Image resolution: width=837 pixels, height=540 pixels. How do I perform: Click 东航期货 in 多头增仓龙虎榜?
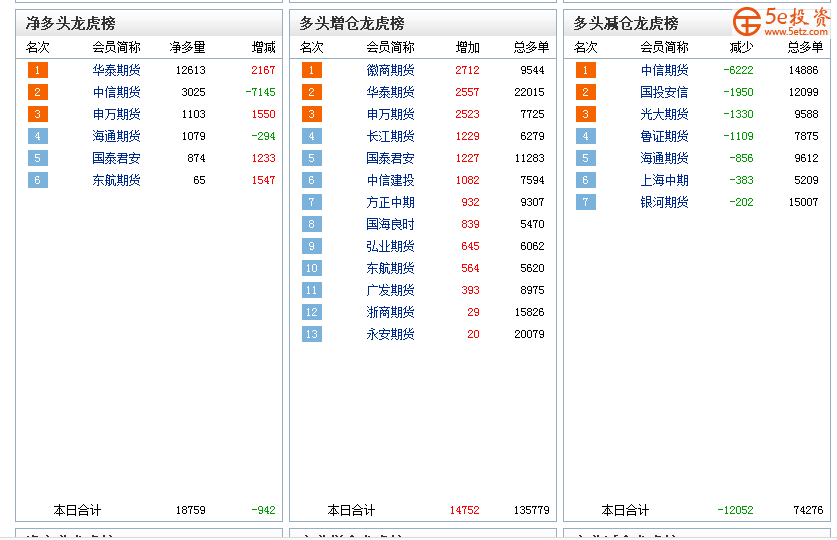click(x=390, y=268)
